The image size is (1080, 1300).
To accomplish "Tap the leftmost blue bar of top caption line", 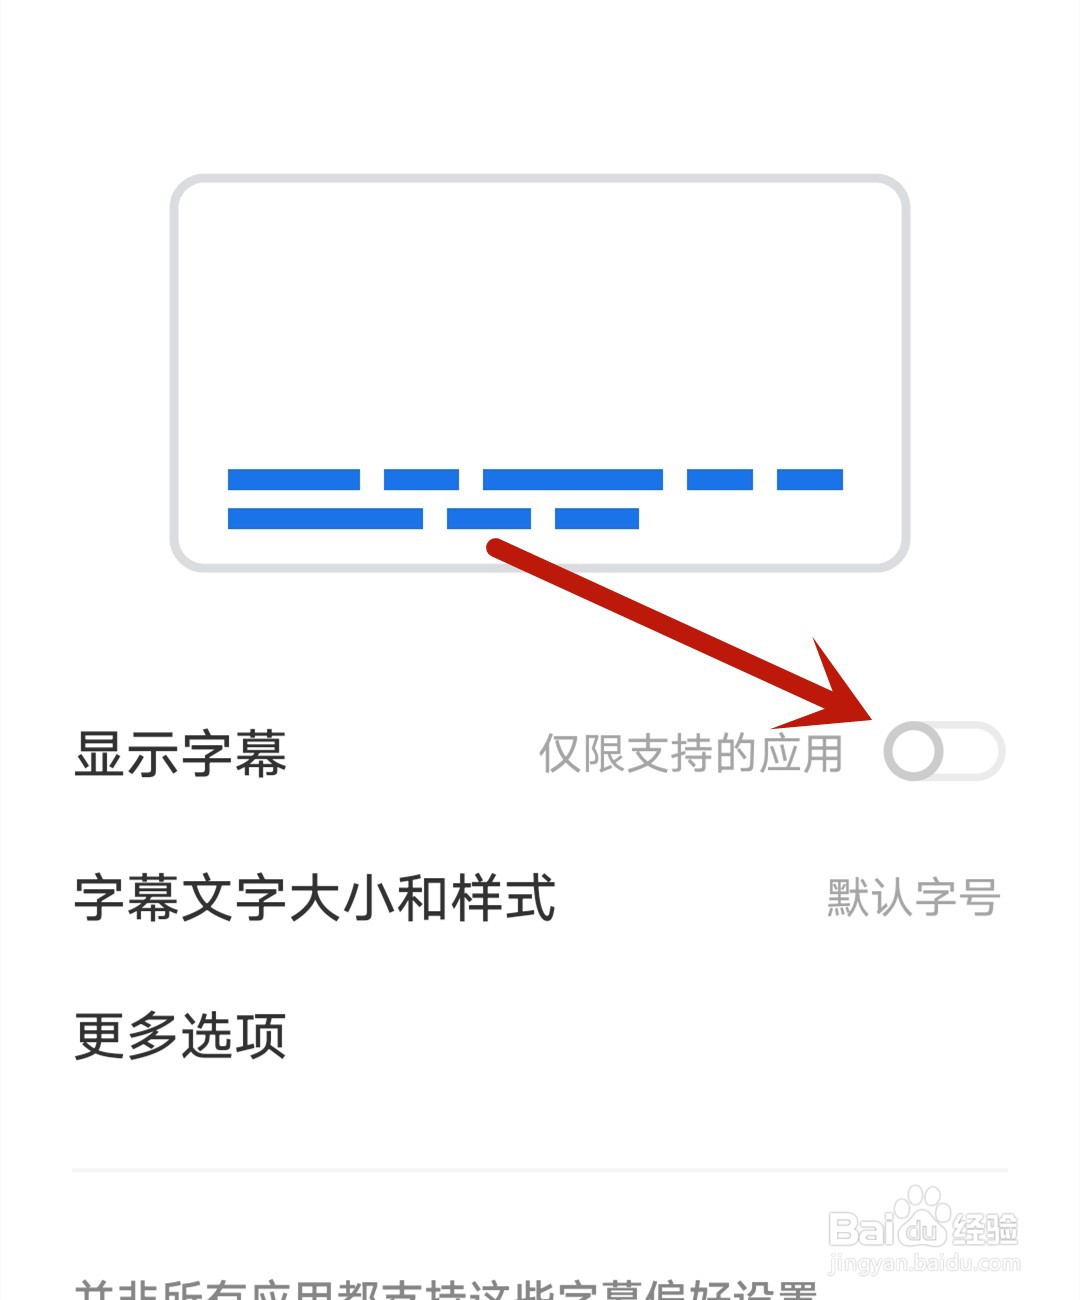I will pos(294,479).
